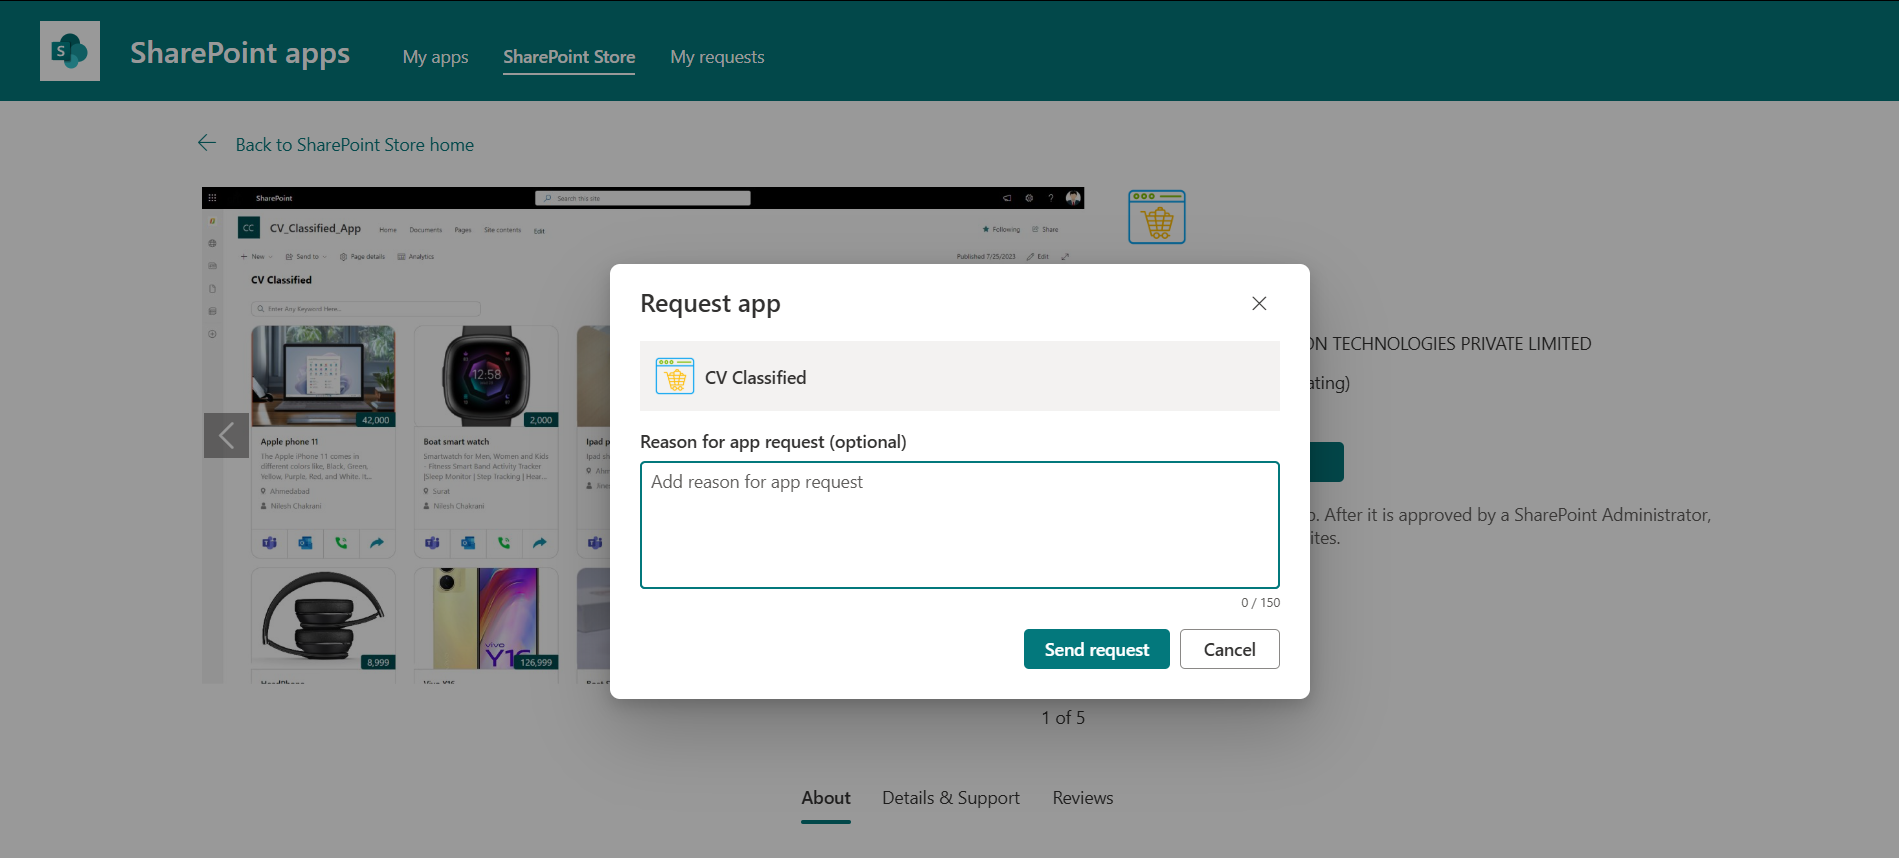The image size is (1899, 858).
Task: Click the CV Classified app icon on page
Action: [x=1157, y=217]
